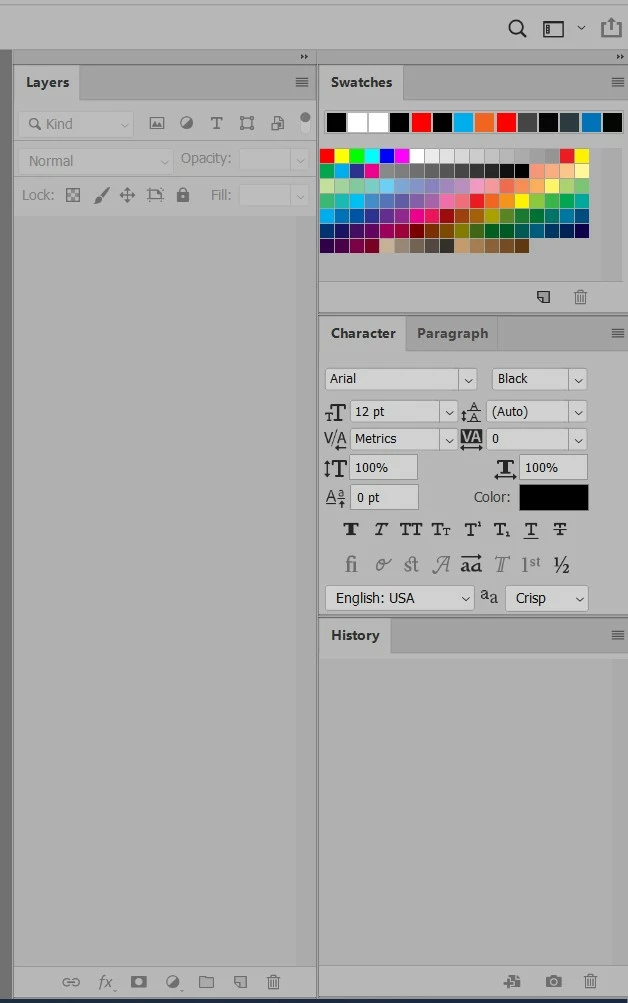Select the Character tab
The height and width of the screenshot is (1003, 628).
363,333
